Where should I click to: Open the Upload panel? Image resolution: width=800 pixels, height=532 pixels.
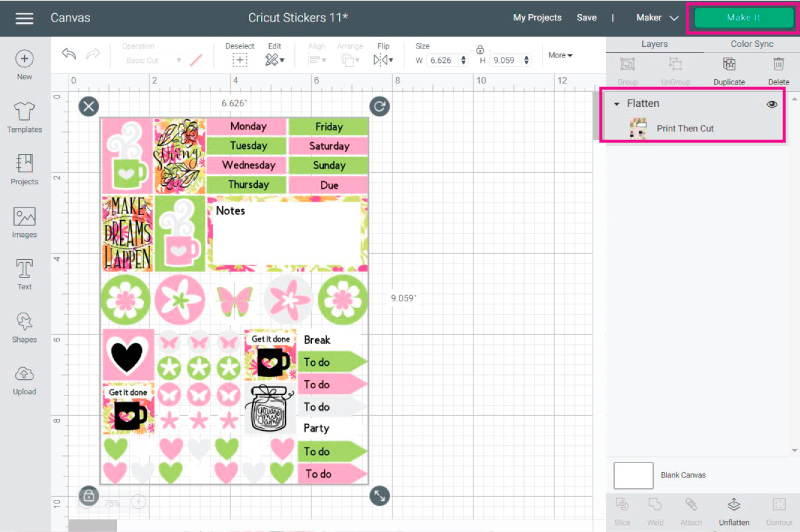coord(24,380)
